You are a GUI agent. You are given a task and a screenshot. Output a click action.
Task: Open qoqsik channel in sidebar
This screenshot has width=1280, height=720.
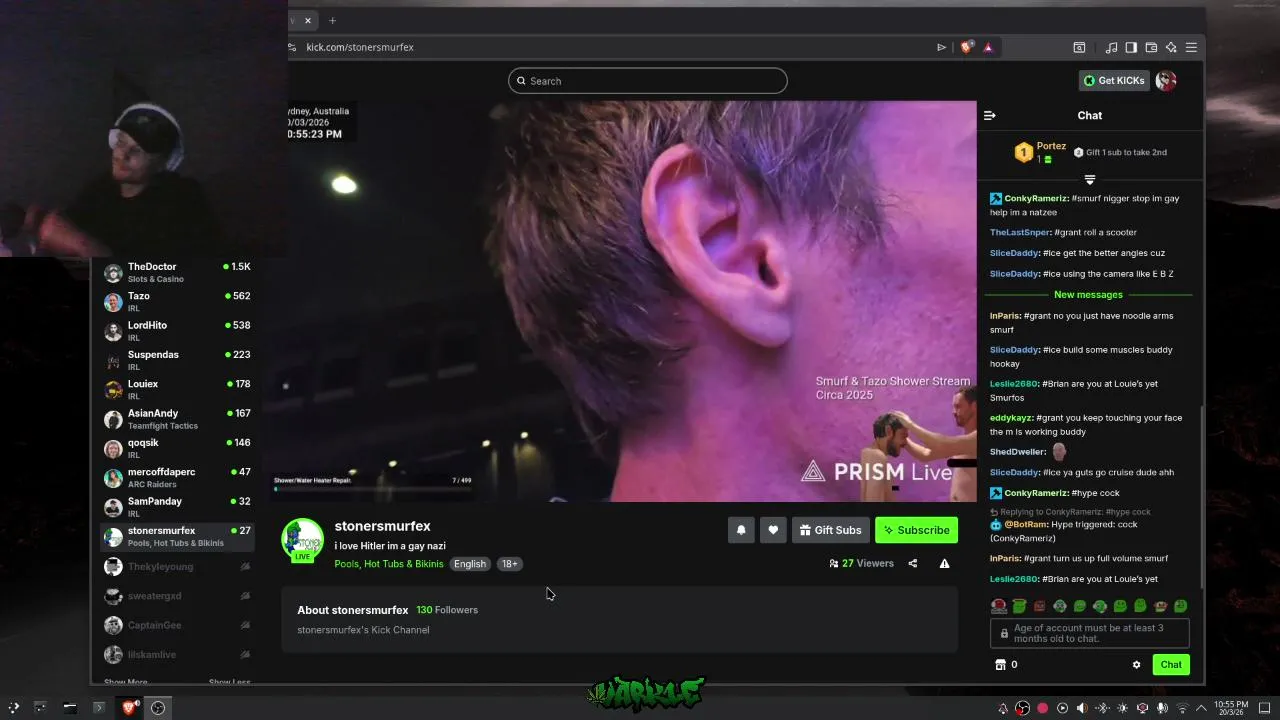click(177, 448)
